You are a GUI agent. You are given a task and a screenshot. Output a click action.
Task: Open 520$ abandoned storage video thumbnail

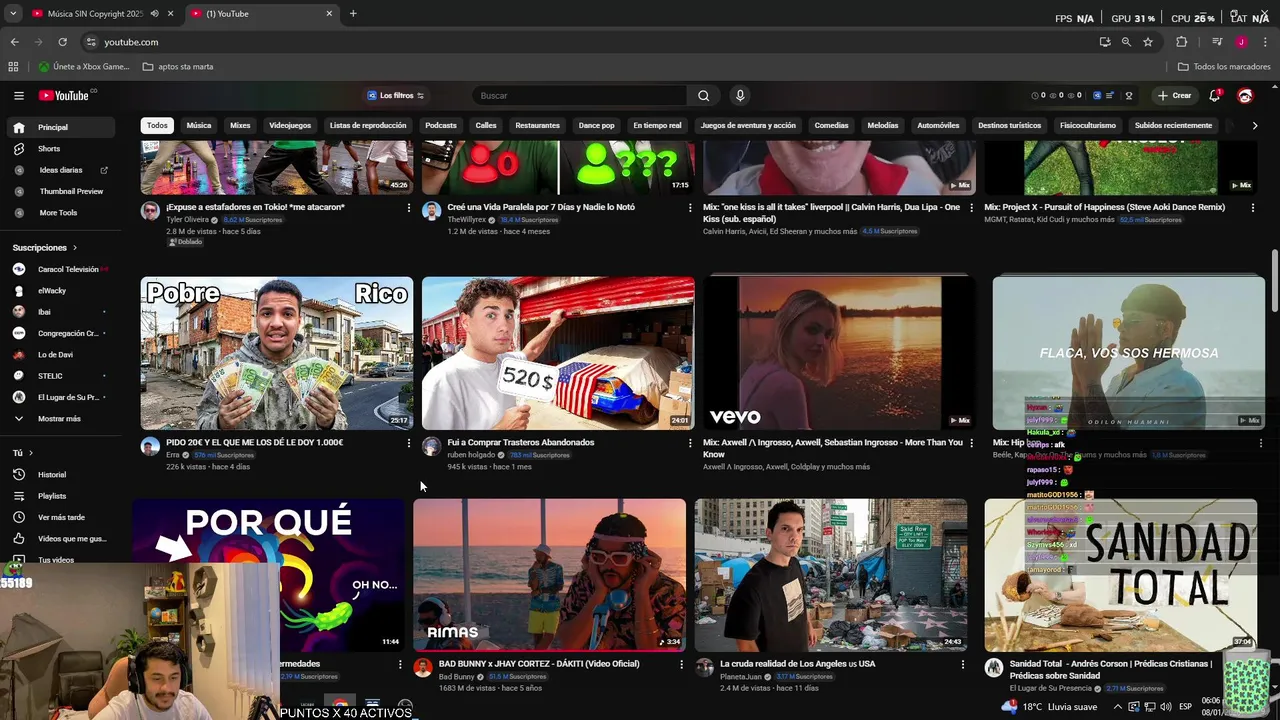point(558,353)
